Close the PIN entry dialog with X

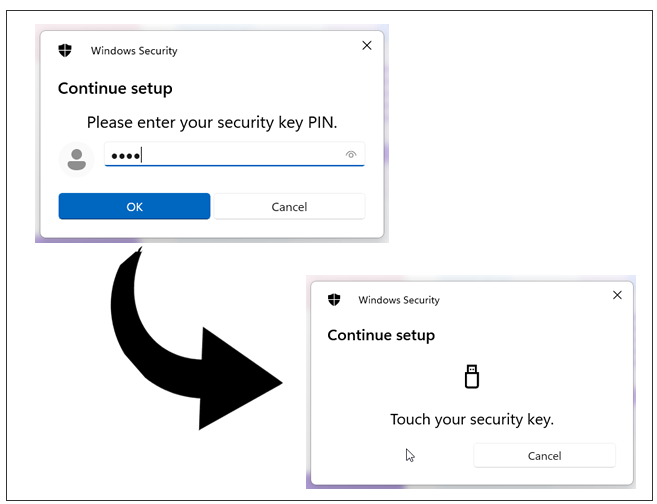(x=367, y=45)
